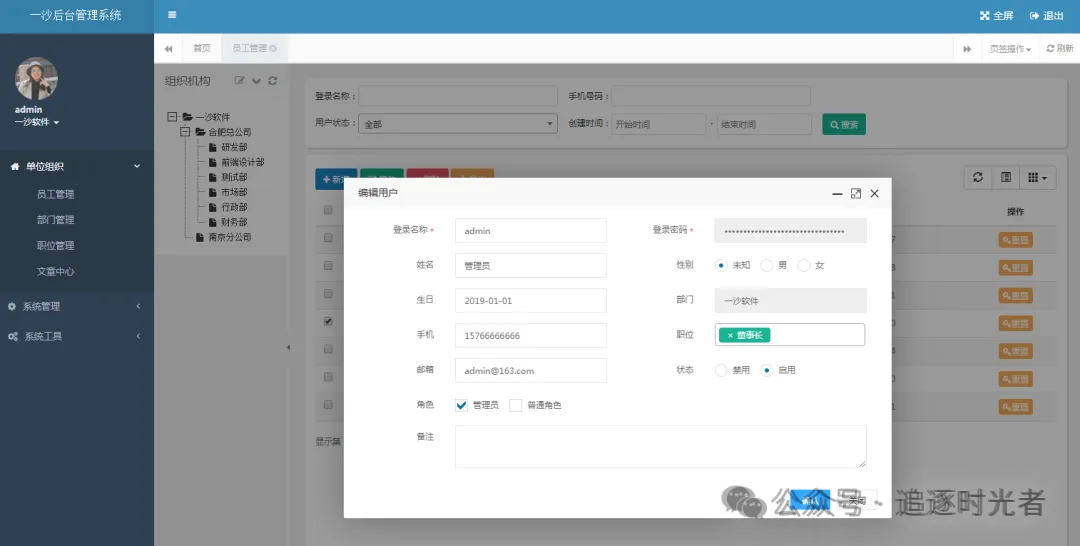Select the 女 gender radio button
1080x546 pixels.
pos(803,265)
